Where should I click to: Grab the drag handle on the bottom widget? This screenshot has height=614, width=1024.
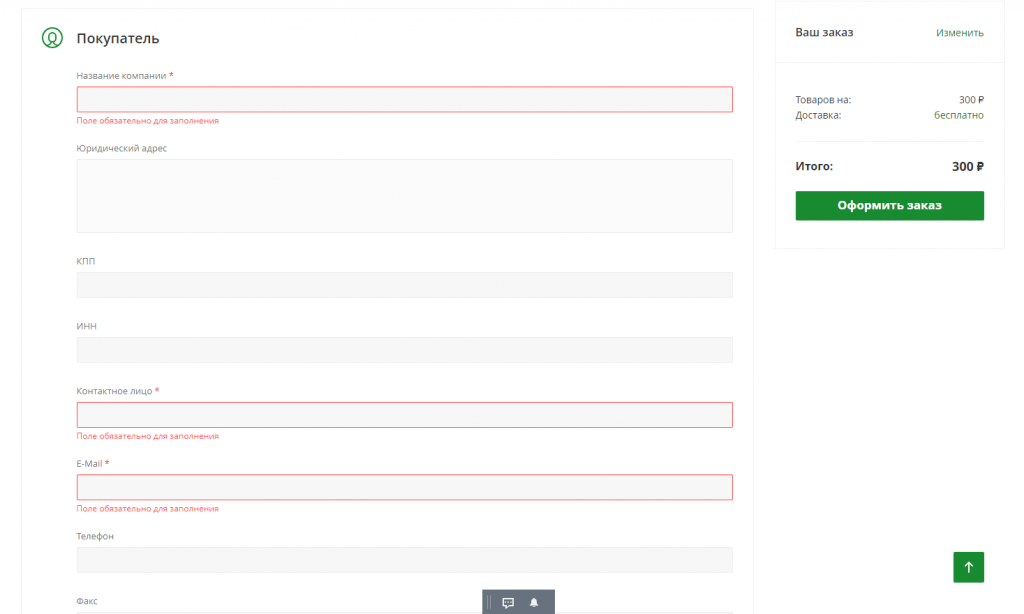490,603
